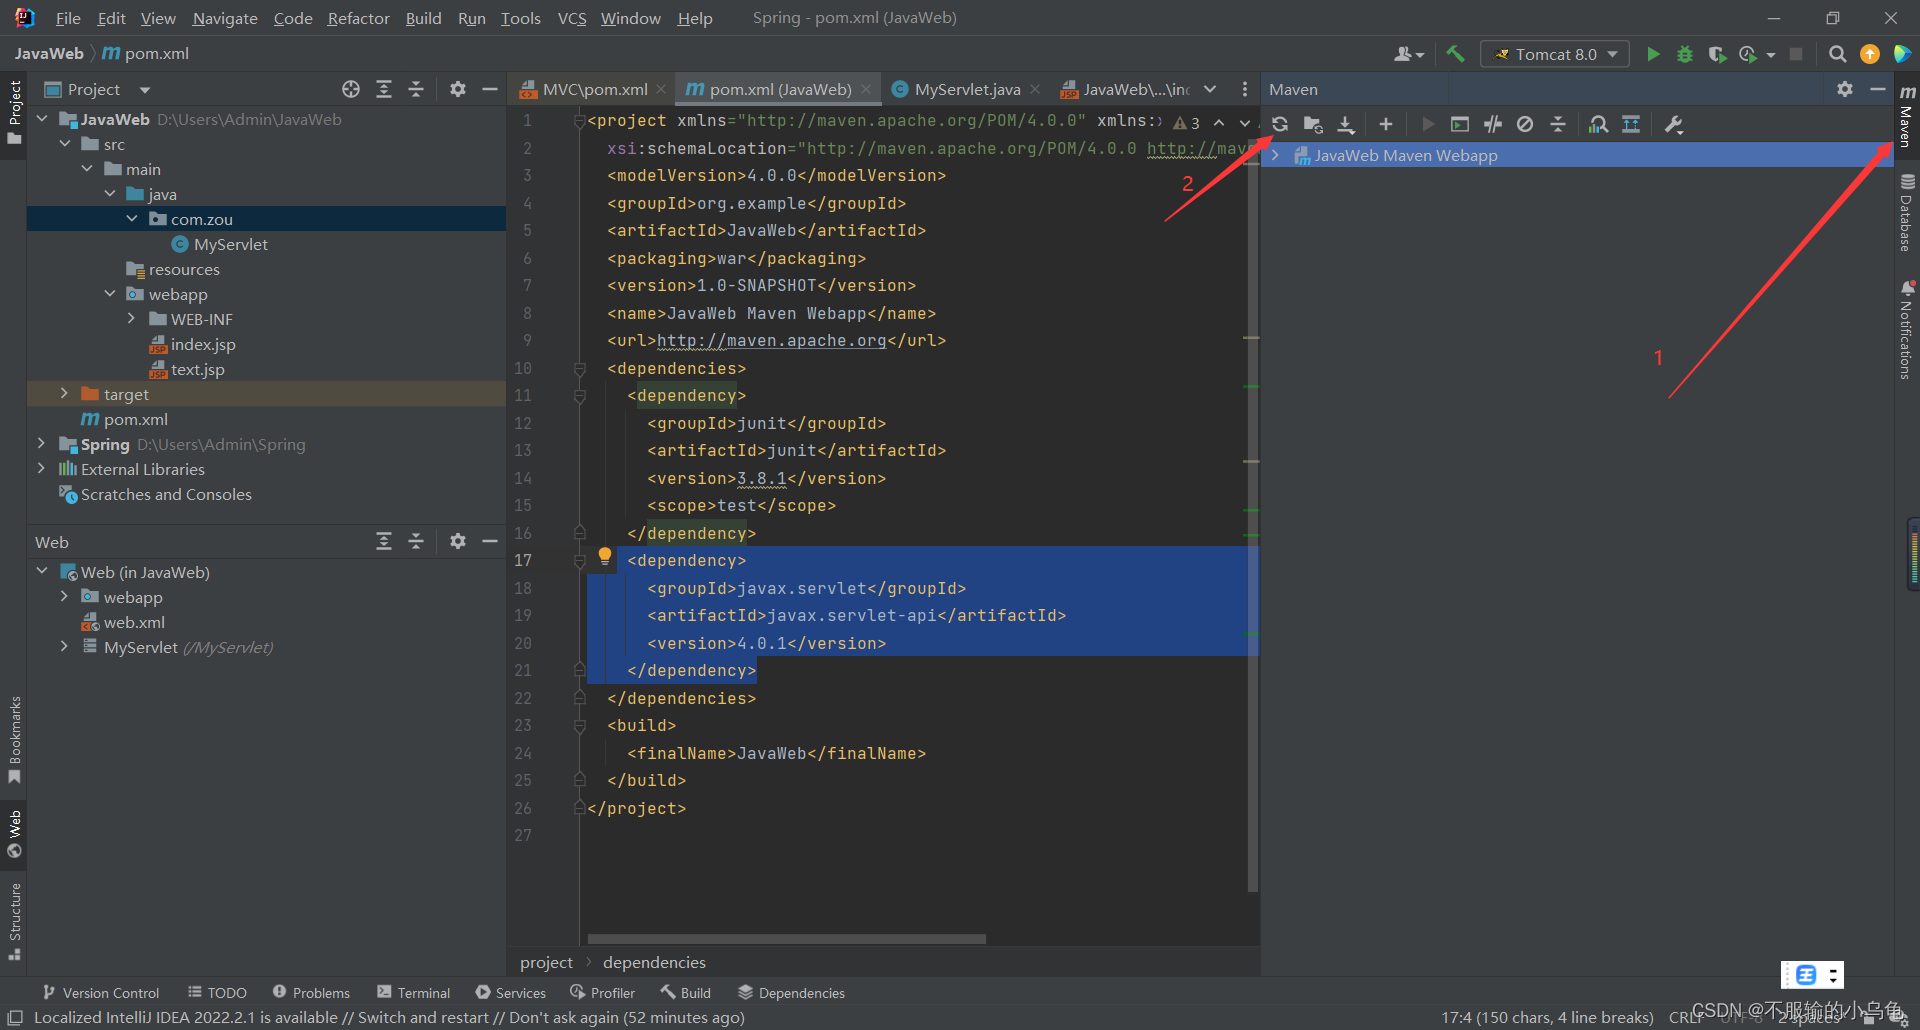The height and width of the screenshot is (1030, 1920).
Task: Open Version Control tool window
Action: click(x=101, y=992)
